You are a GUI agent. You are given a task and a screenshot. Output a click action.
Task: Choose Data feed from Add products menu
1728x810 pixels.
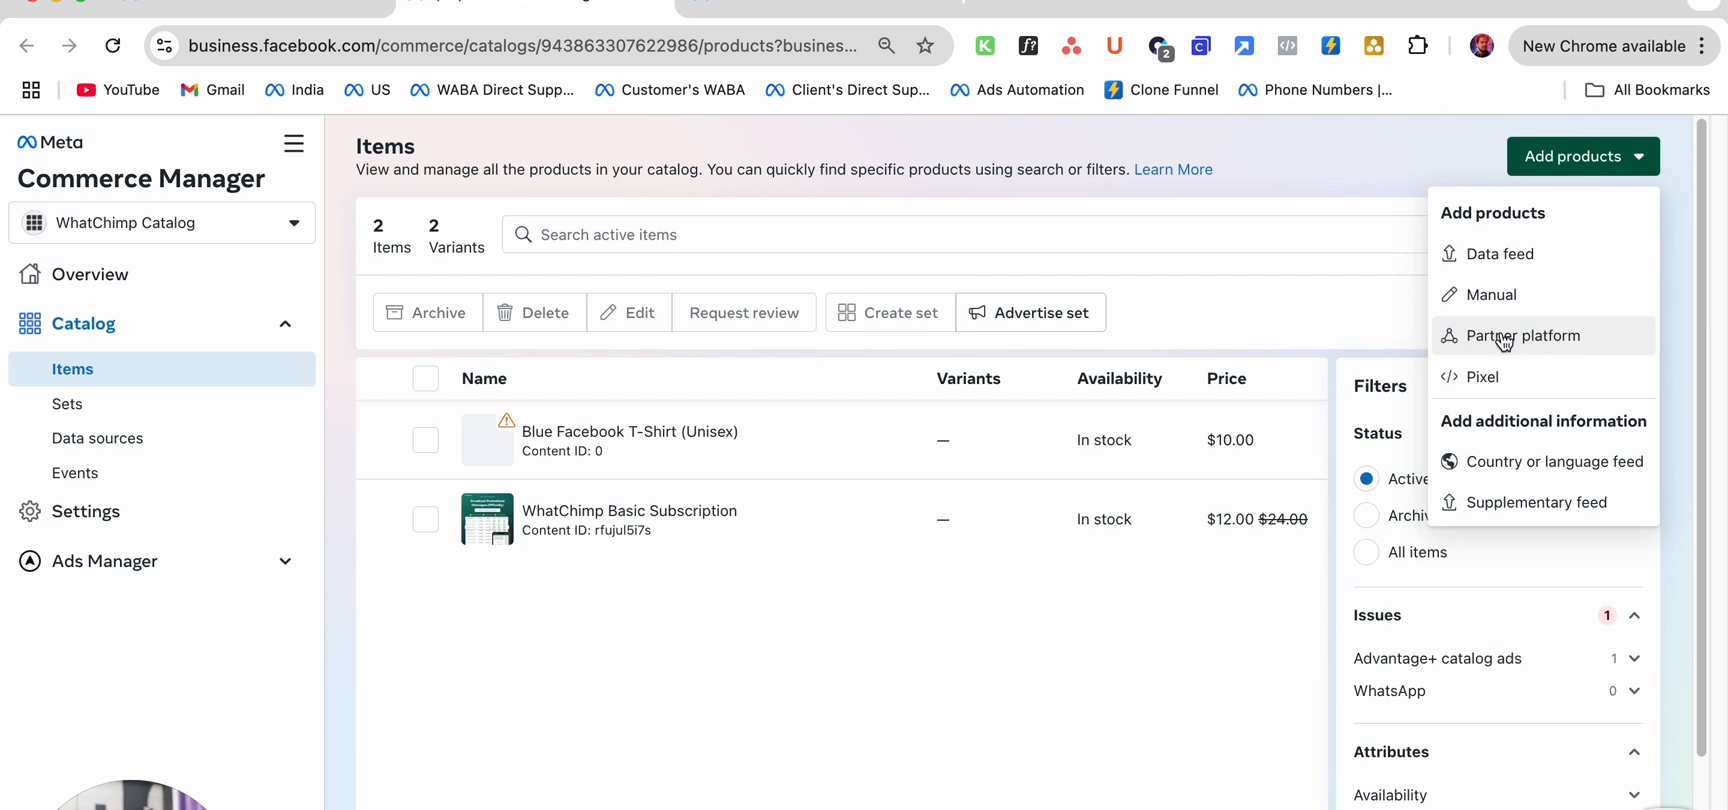click(1543, 254)
